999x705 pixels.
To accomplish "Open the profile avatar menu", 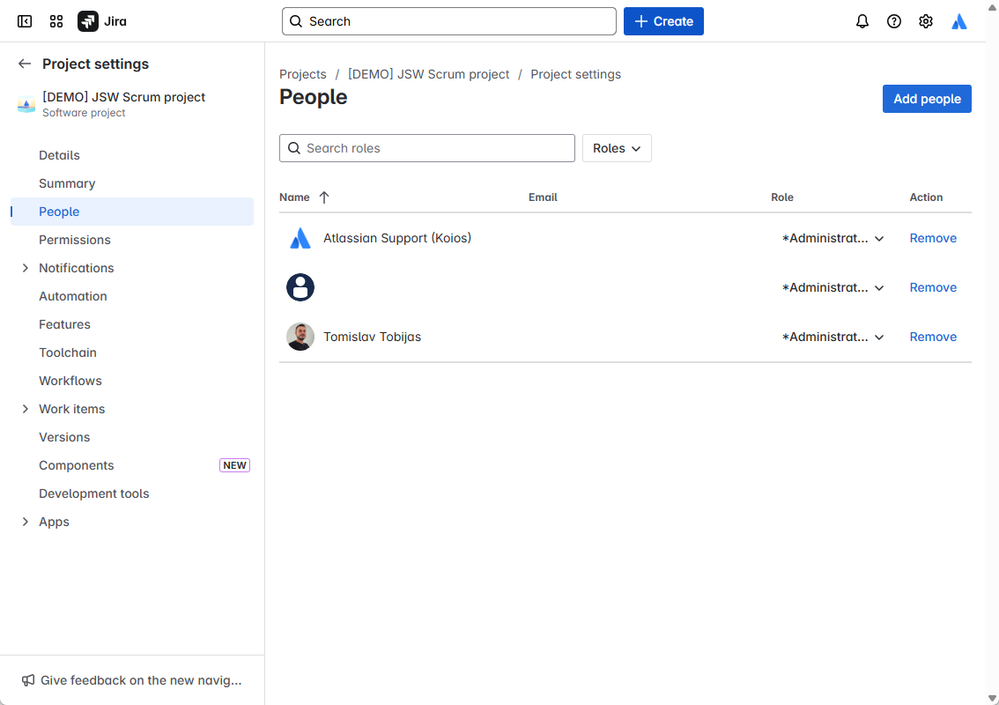I will [x=959, y=22].
